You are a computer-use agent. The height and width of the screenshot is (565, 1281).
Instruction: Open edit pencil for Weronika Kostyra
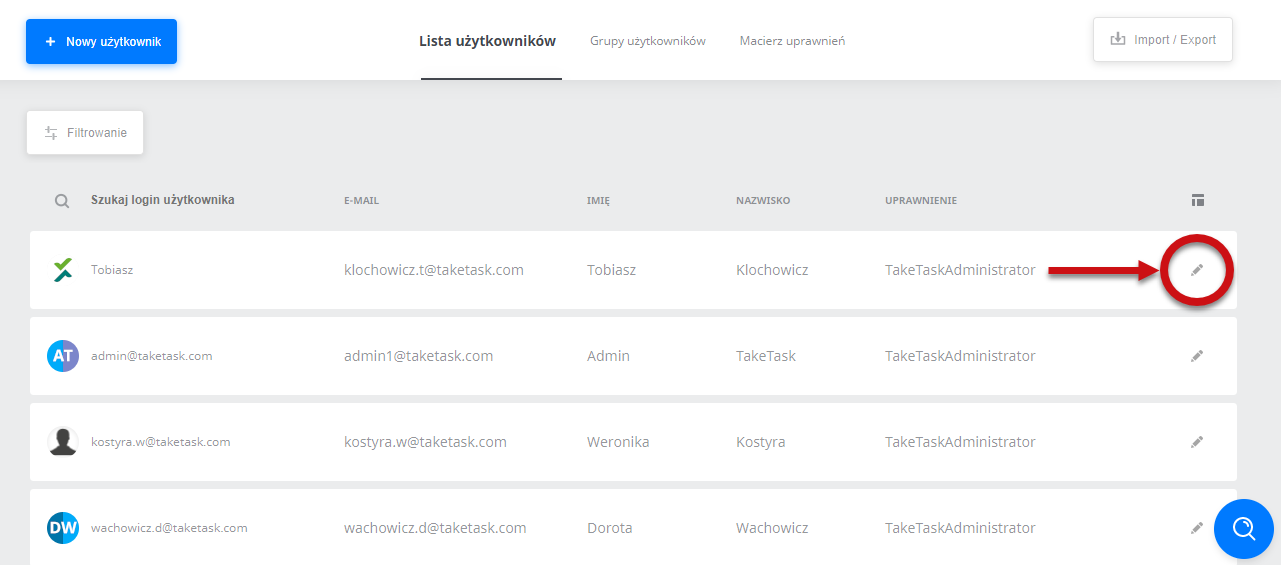pyautogui.click(x=1197, y=442)
